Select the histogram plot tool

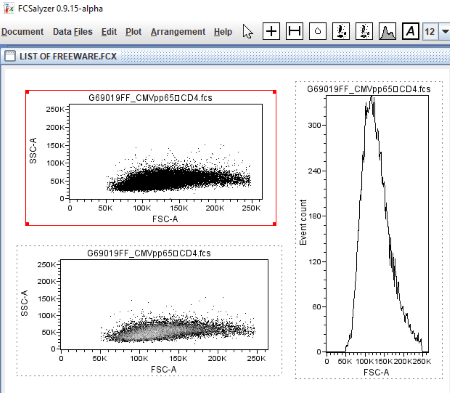click(x=387, y=31)
